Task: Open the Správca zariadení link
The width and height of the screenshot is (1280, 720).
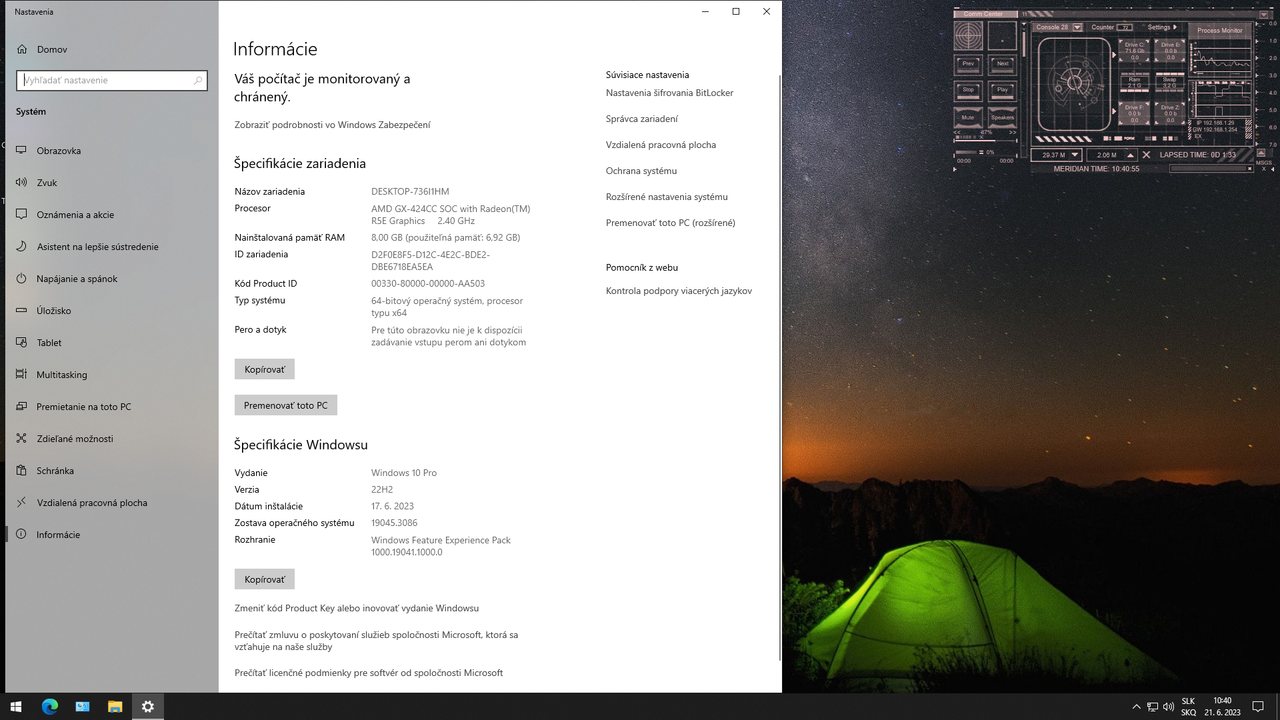Action: point(641,119)
